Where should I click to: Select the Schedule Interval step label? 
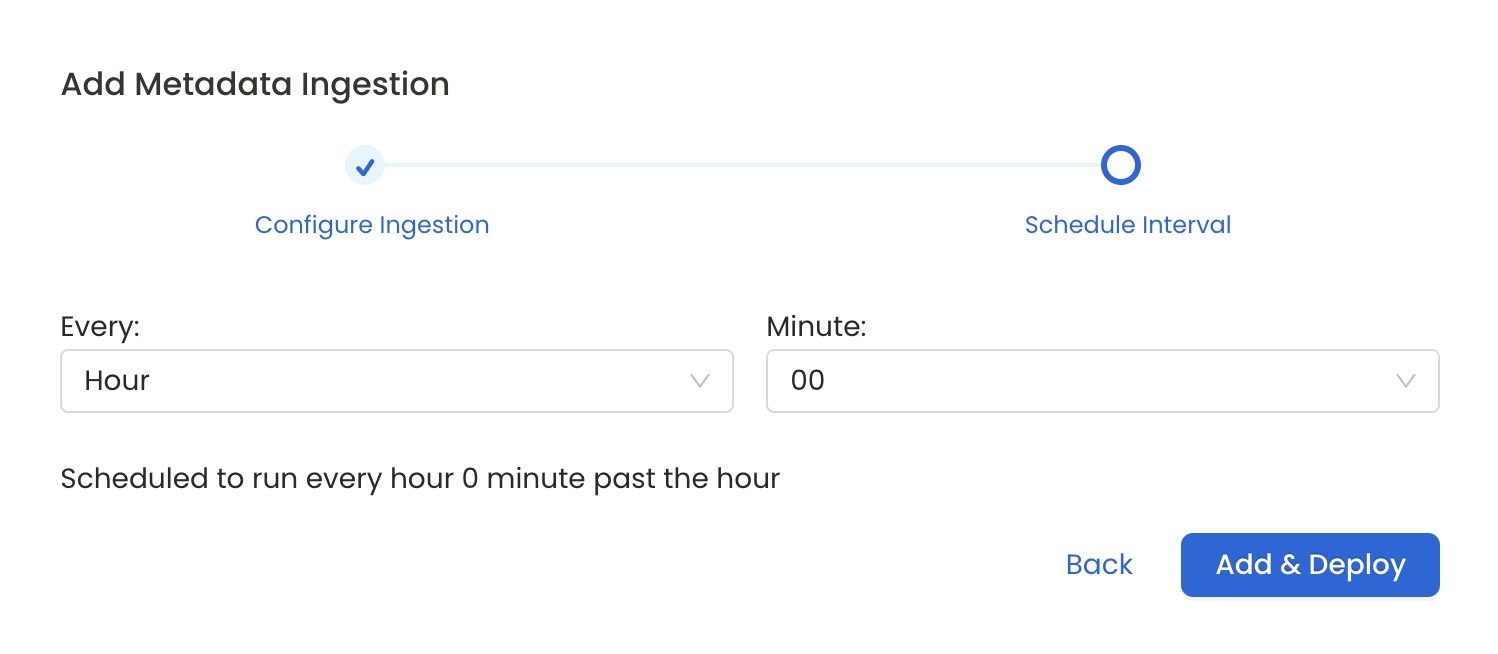pos(1127,224)
